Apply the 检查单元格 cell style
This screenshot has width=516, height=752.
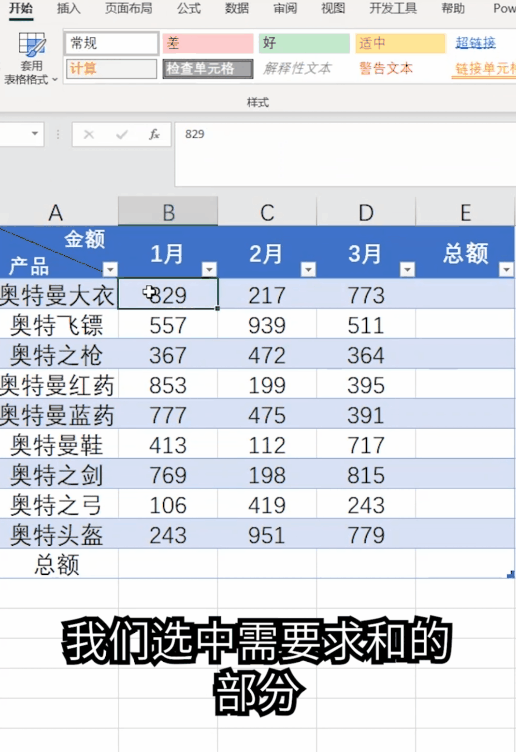point(208,68)
